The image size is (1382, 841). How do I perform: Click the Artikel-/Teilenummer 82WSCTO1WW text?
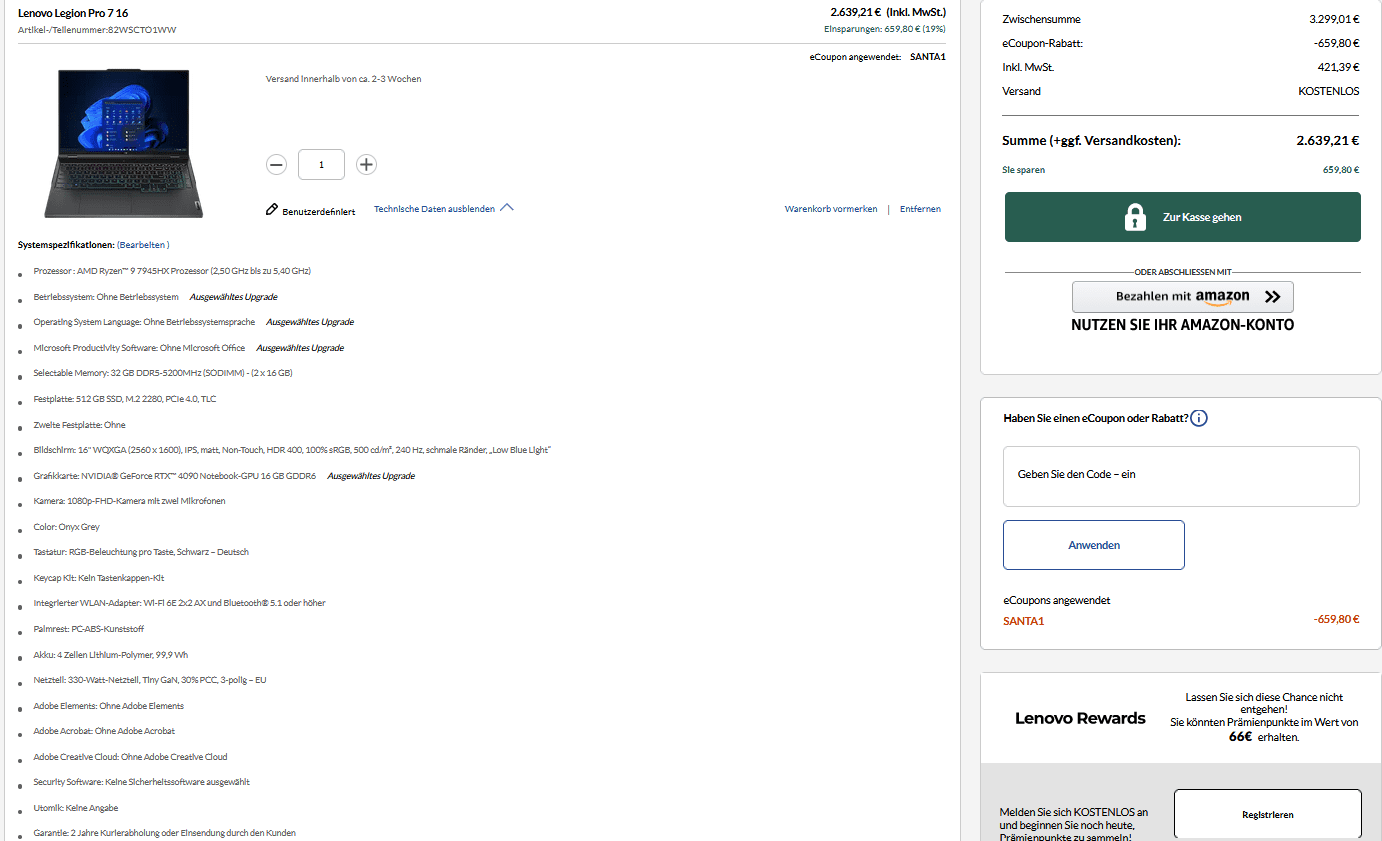pos(97,30)
